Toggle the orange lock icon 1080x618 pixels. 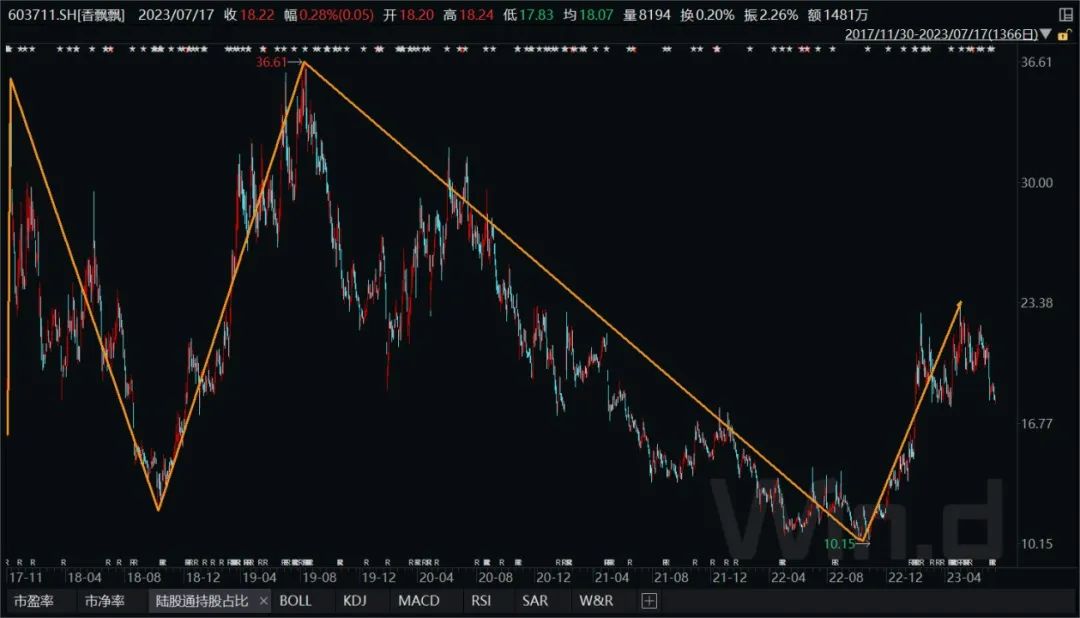coord(1066,33)
